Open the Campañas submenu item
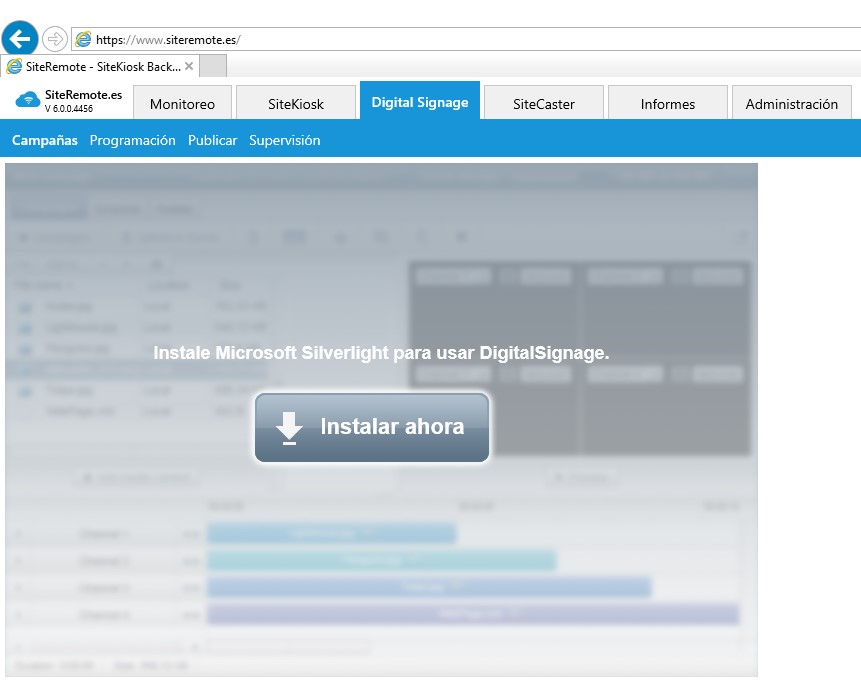This screenshot has width=861, height=686. [x=45, y=141]
